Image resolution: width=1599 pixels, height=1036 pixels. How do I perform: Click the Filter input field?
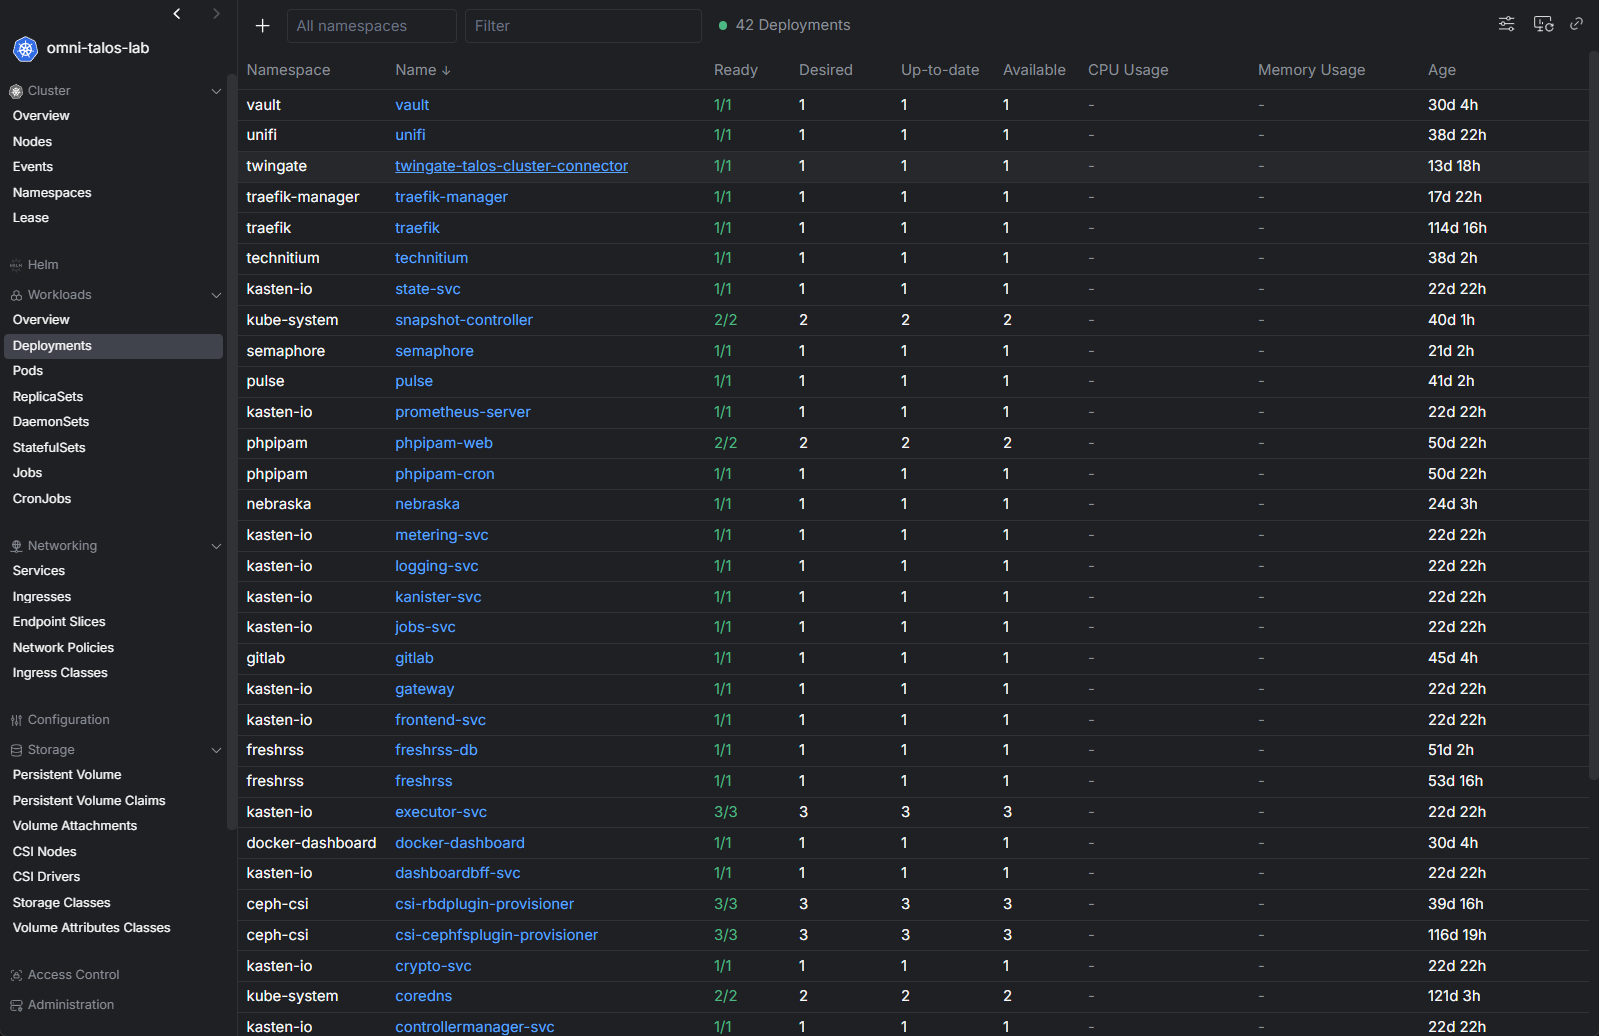pos(583,26)
